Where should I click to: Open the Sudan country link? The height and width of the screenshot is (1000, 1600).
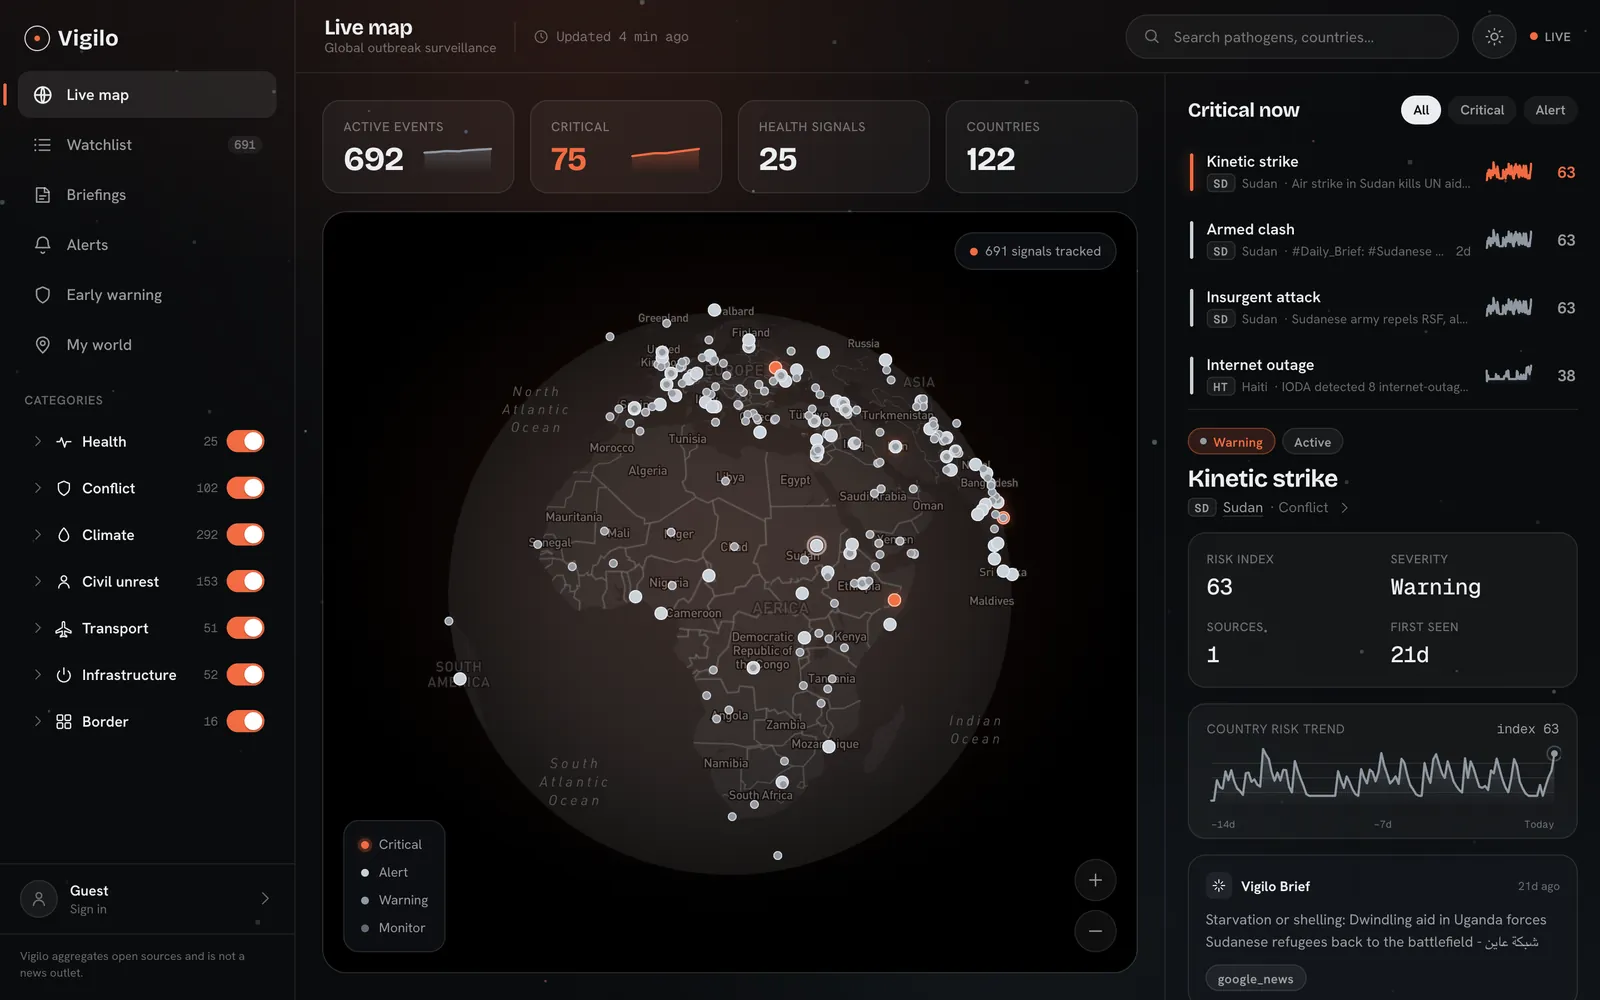[1242, 508]
